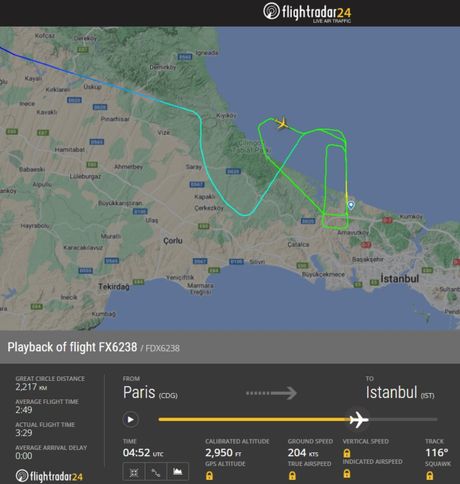Click the airplane handle on playback slider
The width and height of the screenshot is (460, 484).
click(359, 419)
